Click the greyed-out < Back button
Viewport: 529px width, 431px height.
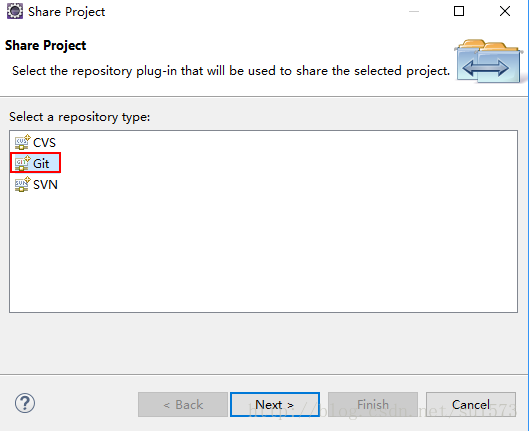tap(183, 404)
